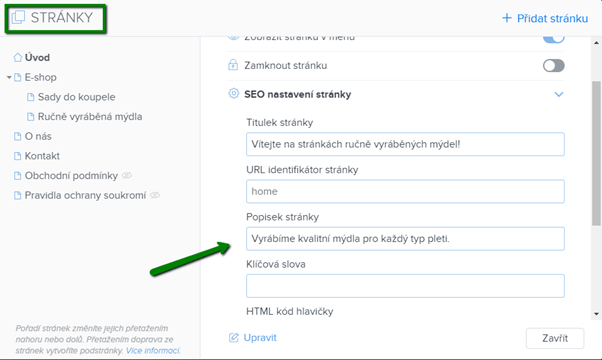Screen dimensions: 602x360
Task: Click the Zamknout stránku label
Action: [x=286, y=66]
